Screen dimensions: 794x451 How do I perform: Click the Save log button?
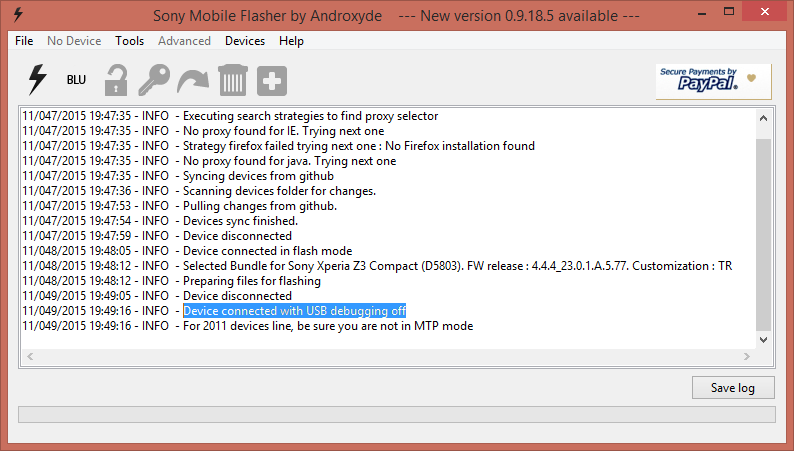(733, 388)
